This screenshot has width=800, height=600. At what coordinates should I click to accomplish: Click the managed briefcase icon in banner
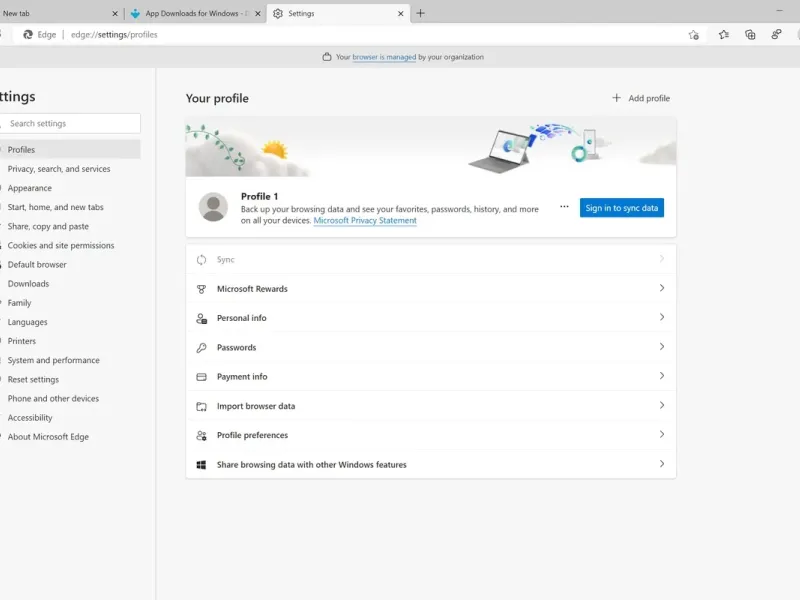pyautogui.click(x=327, y=57)
